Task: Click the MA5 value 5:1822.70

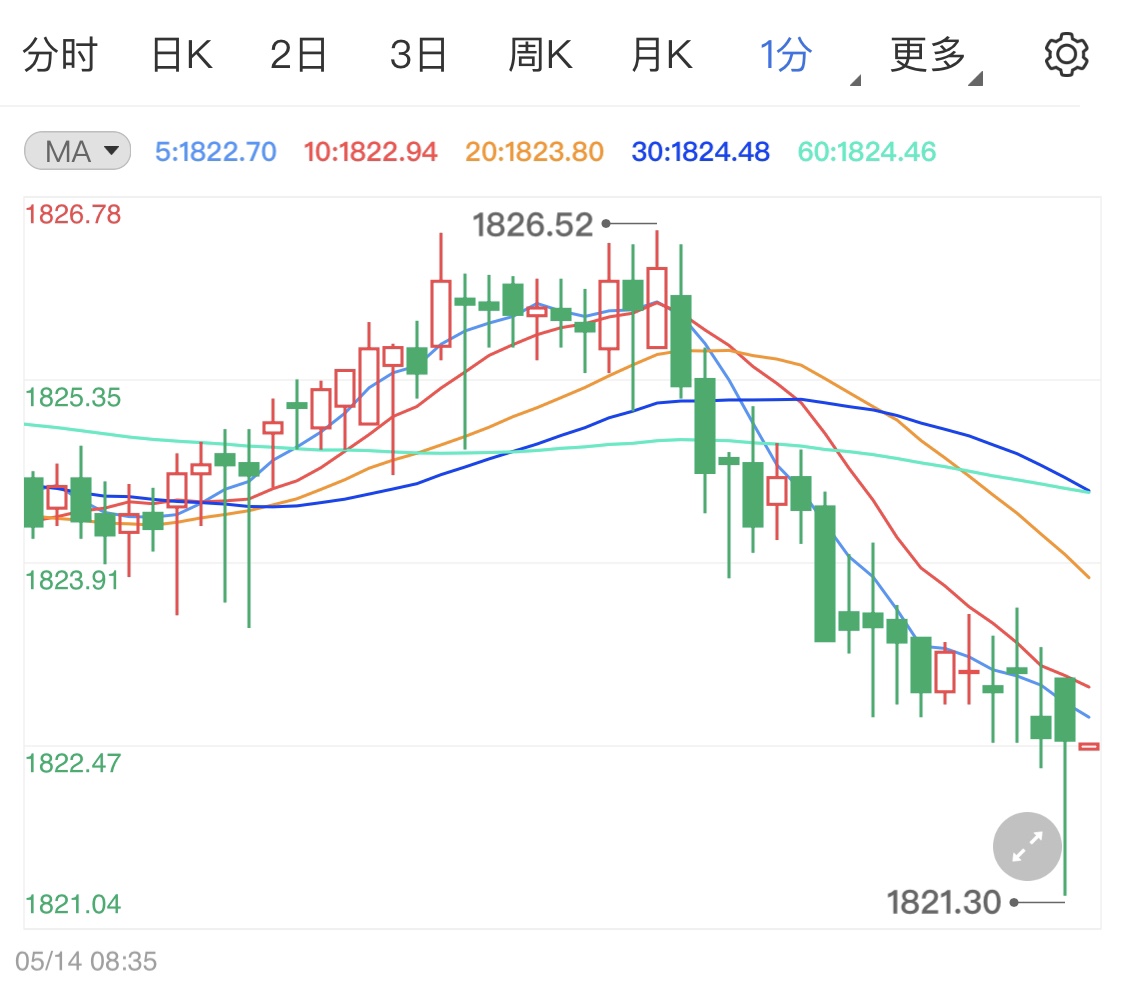Action: coord(215,151)
